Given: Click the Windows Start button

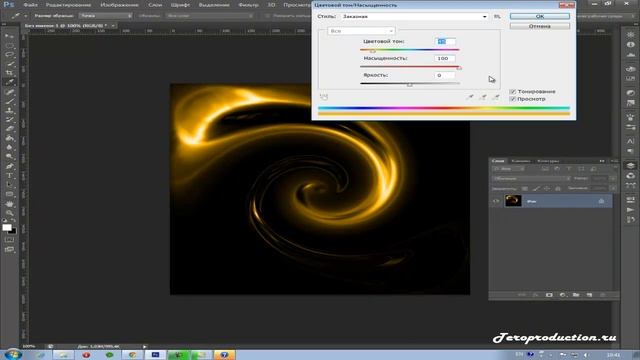Looking at the screenshot, I should [x=13, y=354].
